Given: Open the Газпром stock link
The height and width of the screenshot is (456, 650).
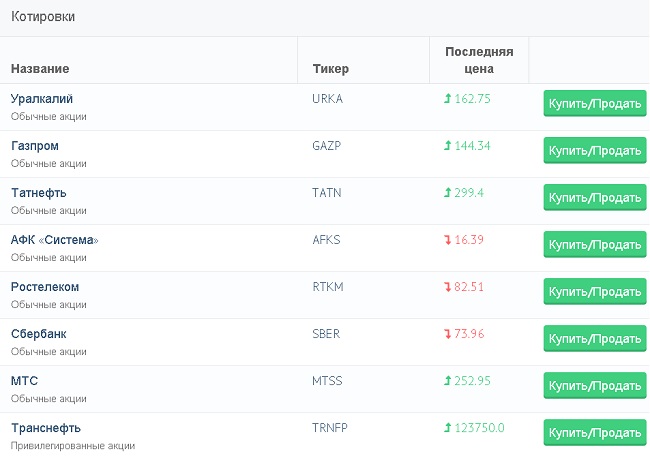Looking at the screenshot, I should coord(35,146).
